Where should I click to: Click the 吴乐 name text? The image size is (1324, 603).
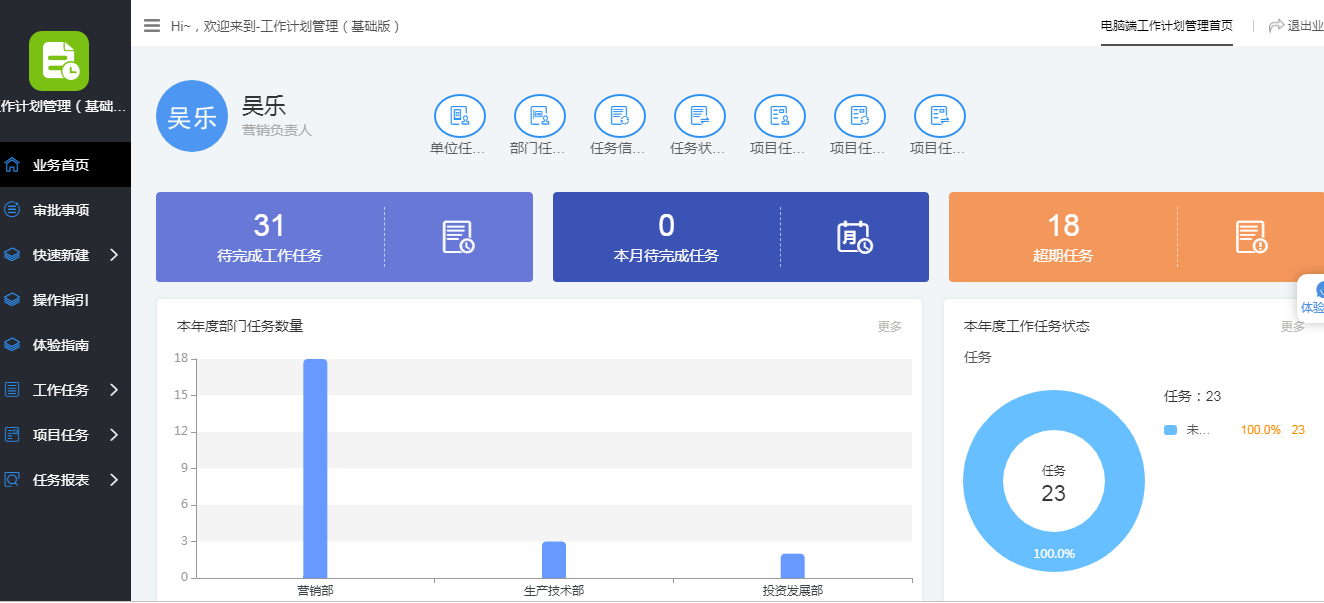pyautogui.click(x=264, y=106)
